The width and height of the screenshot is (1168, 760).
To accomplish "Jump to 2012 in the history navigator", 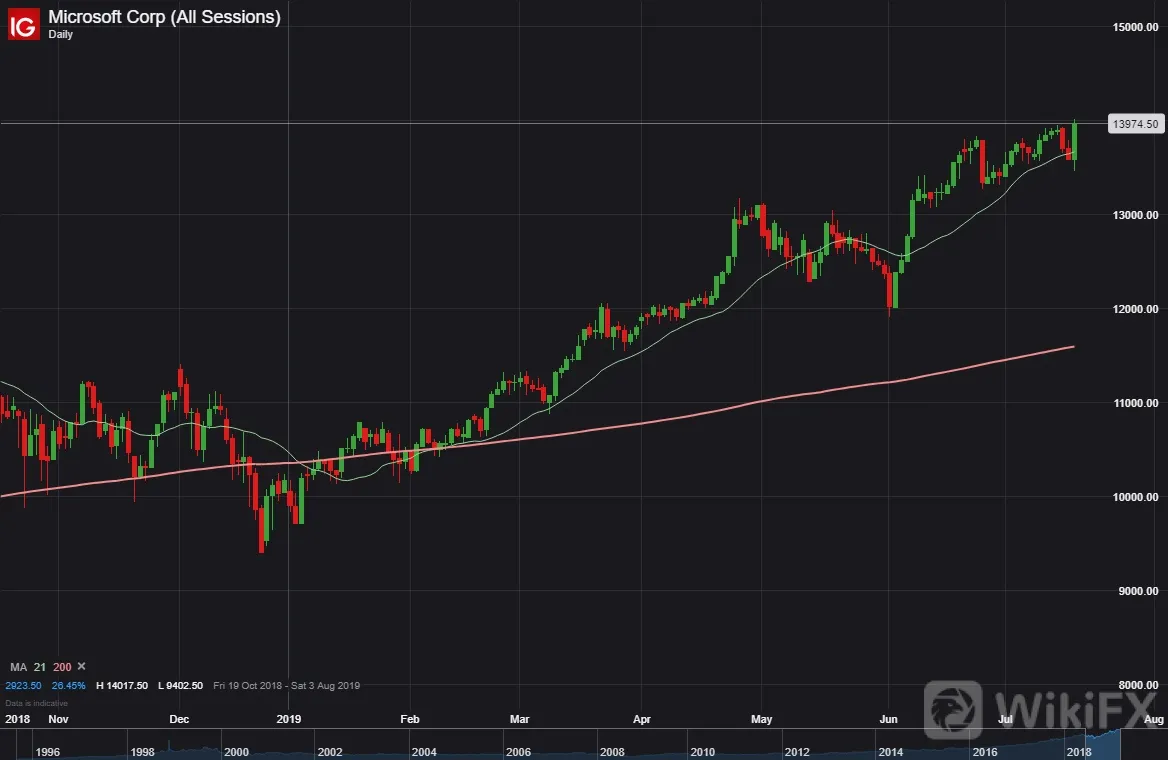I will pos(797,752).
